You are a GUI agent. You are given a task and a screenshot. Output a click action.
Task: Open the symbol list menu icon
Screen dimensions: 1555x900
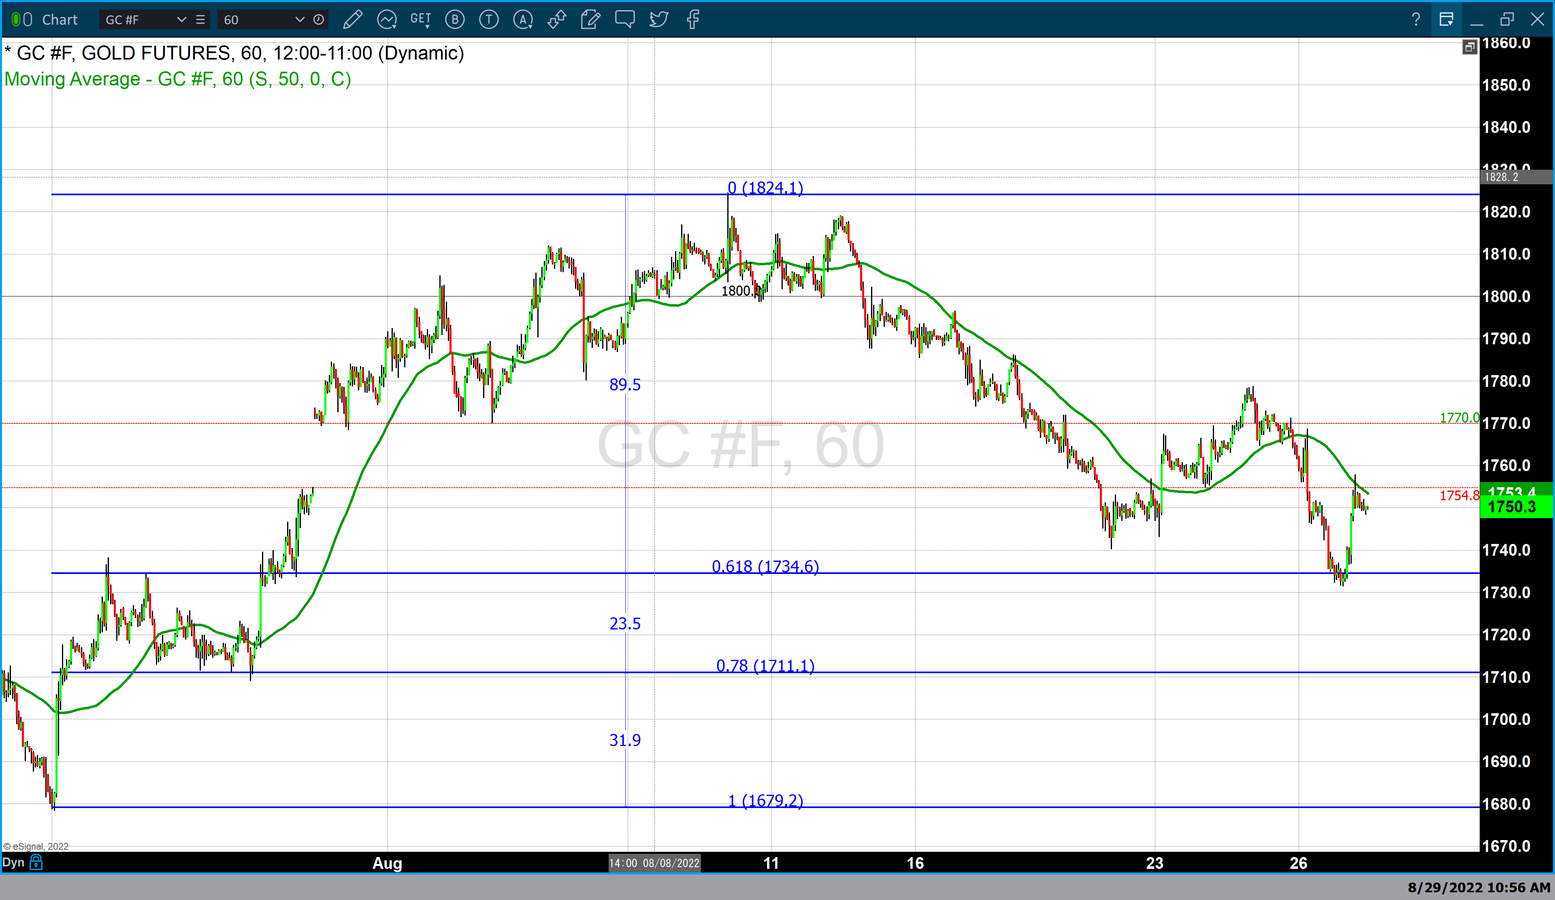click(x=200, y=19)
